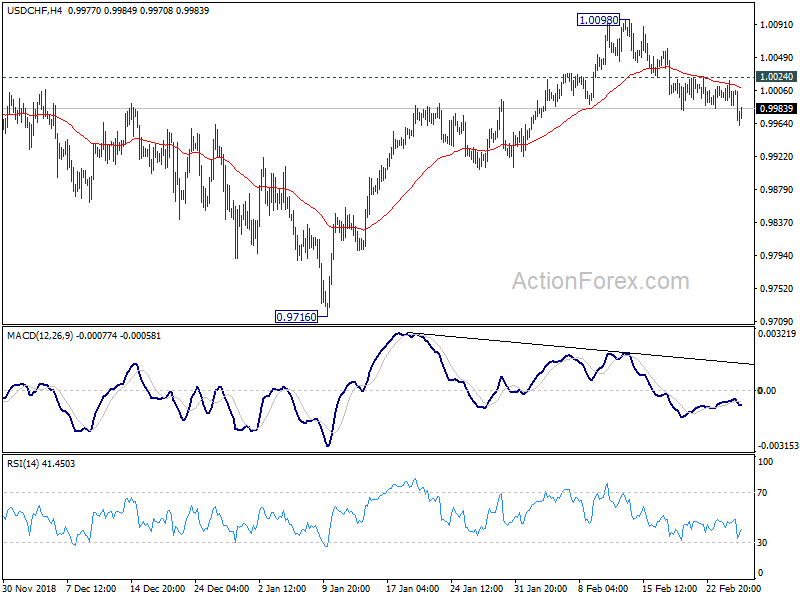
Task: Click the 8 Feb 04:00 date label
Action: point(603,588)
